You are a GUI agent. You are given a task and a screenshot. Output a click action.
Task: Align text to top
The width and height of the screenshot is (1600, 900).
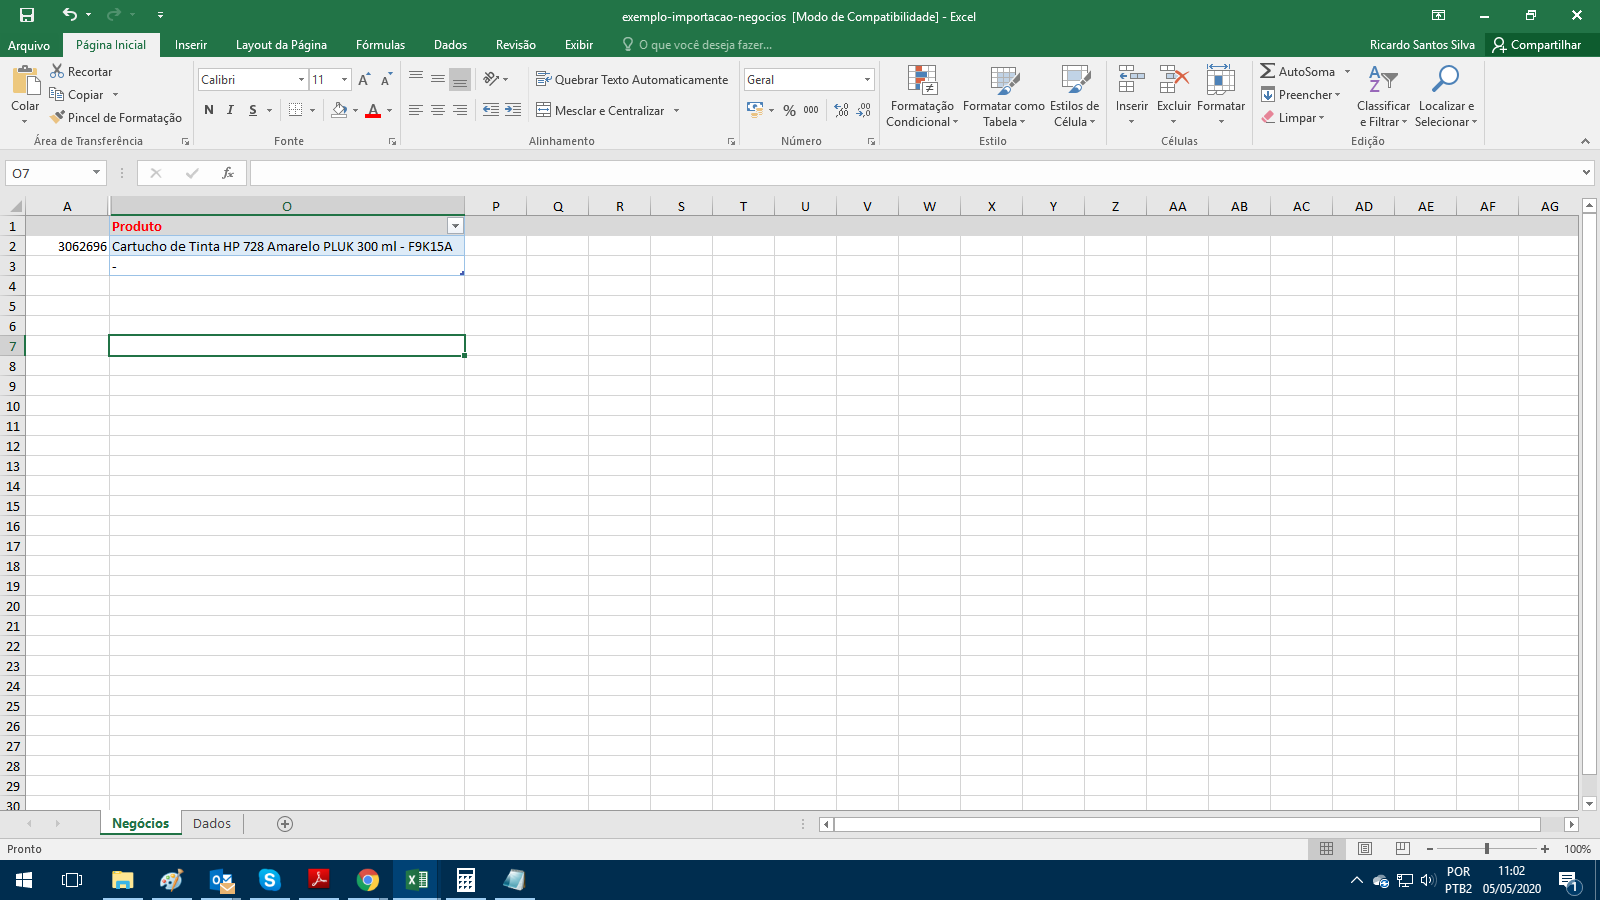(416, 79)
